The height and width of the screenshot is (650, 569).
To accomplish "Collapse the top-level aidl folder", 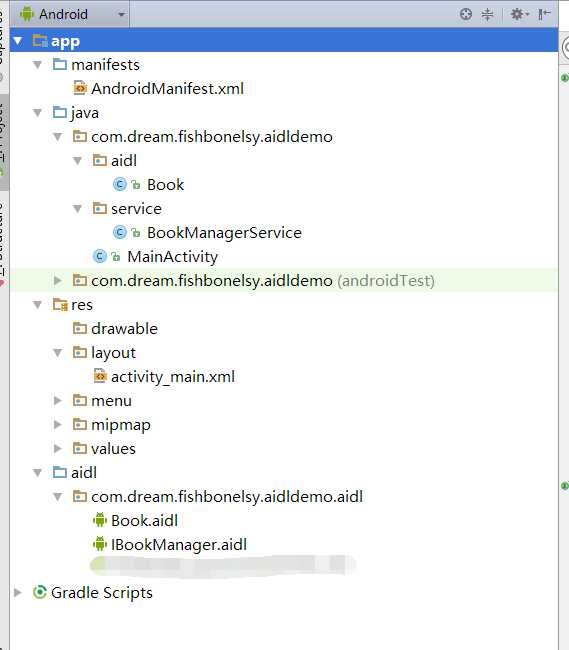I will coord(38,473).
